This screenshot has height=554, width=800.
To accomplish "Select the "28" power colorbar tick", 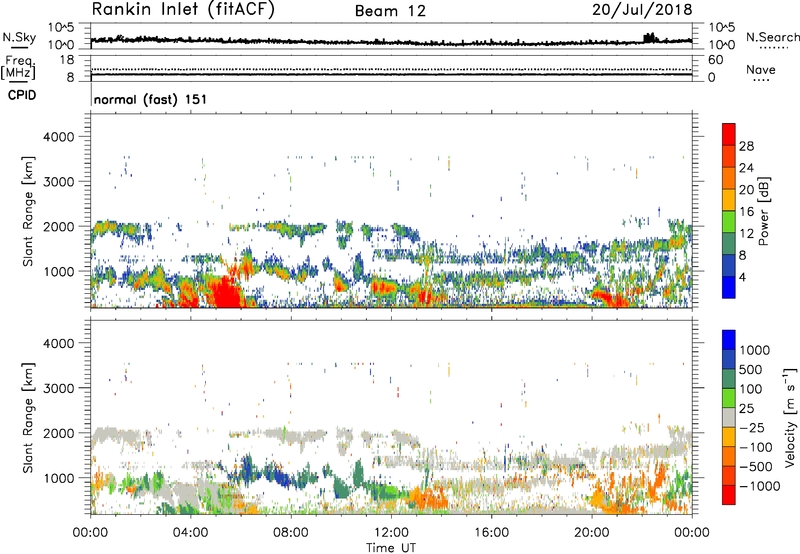I will point(746,146).
